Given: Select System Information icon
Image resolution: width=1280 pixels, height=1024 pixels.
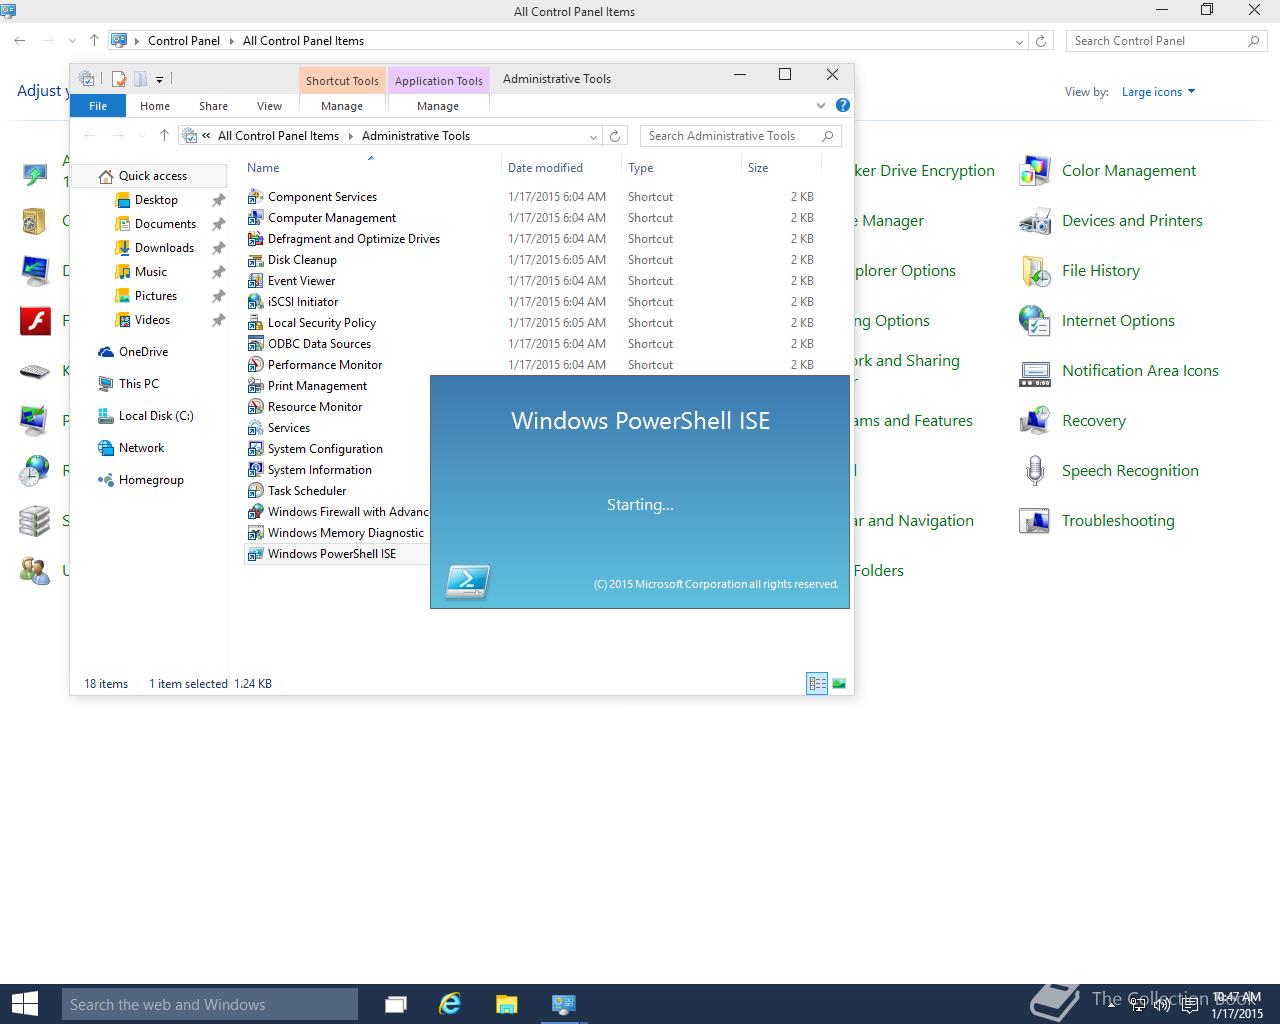Looking at the screenshot, I should (x=255, y=470).
